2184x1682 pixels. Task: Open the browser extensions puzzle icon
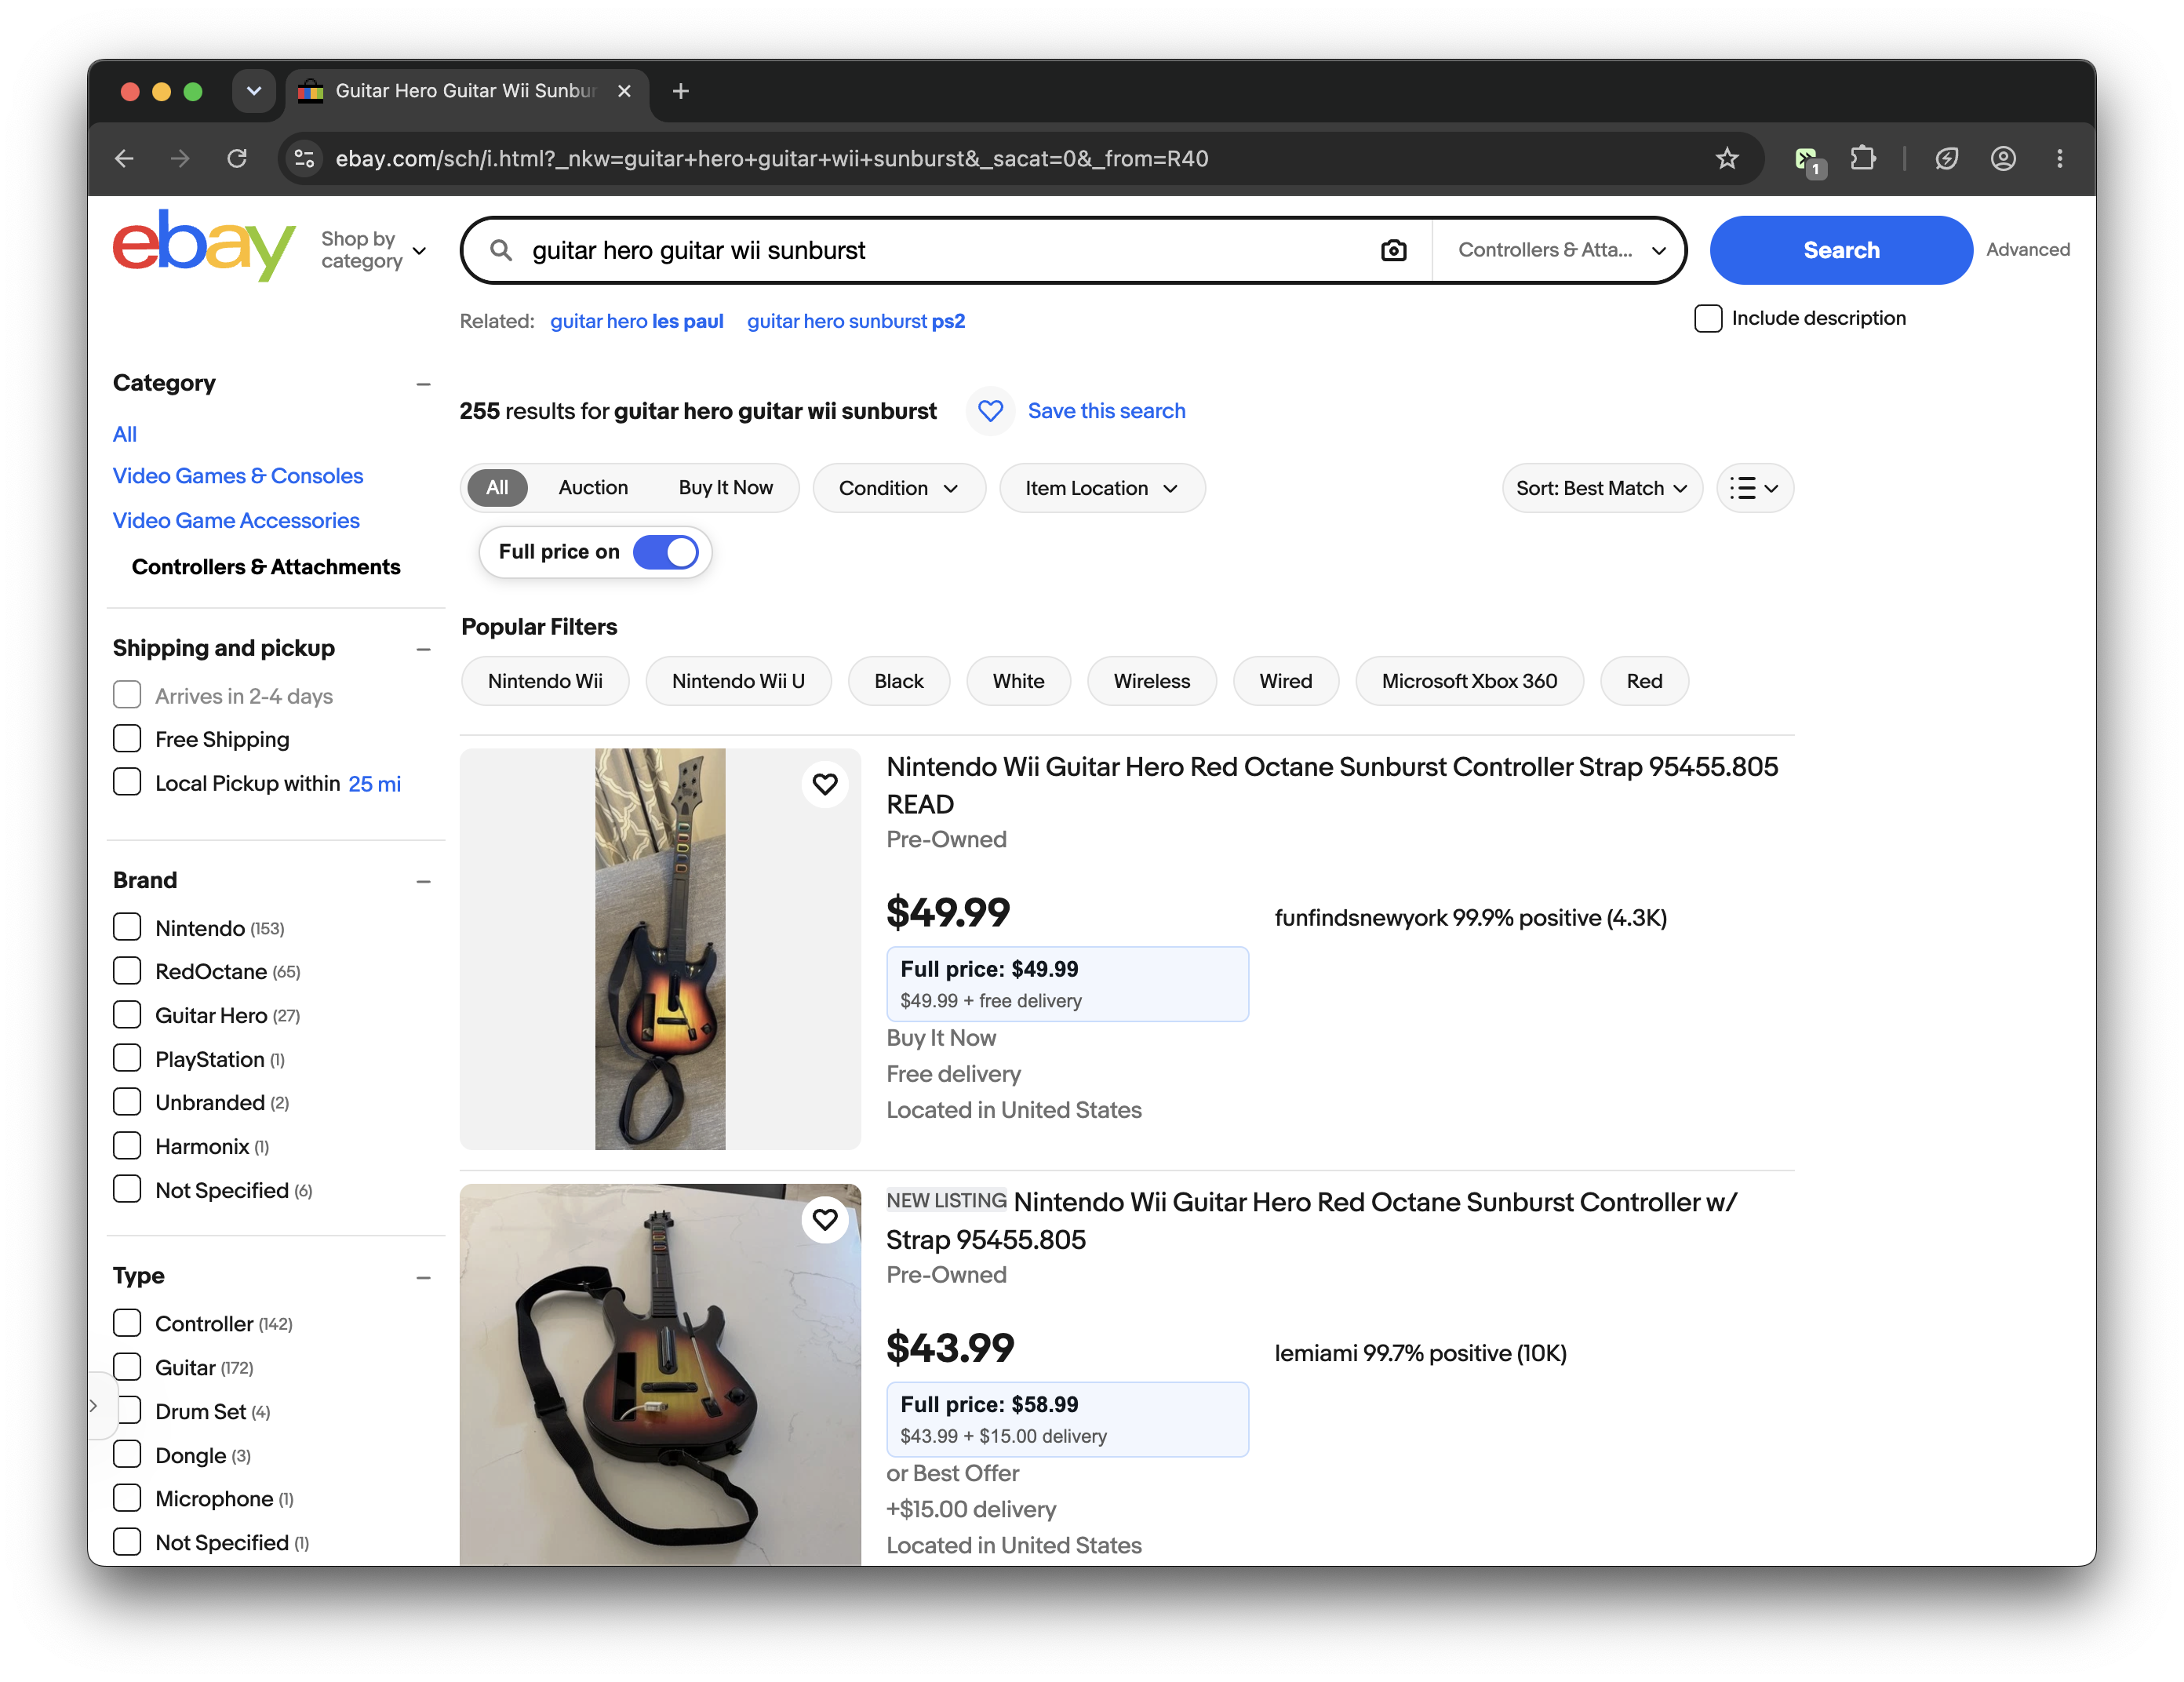[x=1863, y=158]
